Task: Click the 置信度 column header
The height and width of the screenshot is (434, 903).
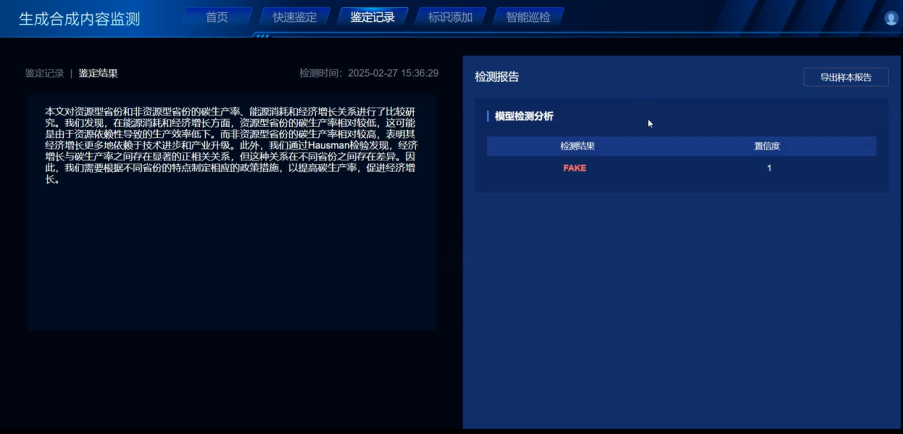Action: [x=767, y=146]
